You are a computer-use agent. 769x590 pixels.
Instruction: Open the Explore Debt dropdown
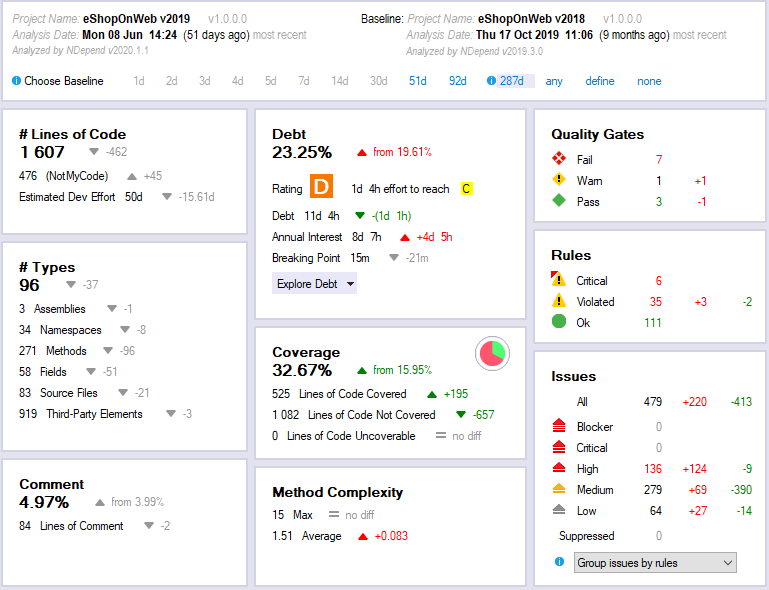click(x=314, y=283)
